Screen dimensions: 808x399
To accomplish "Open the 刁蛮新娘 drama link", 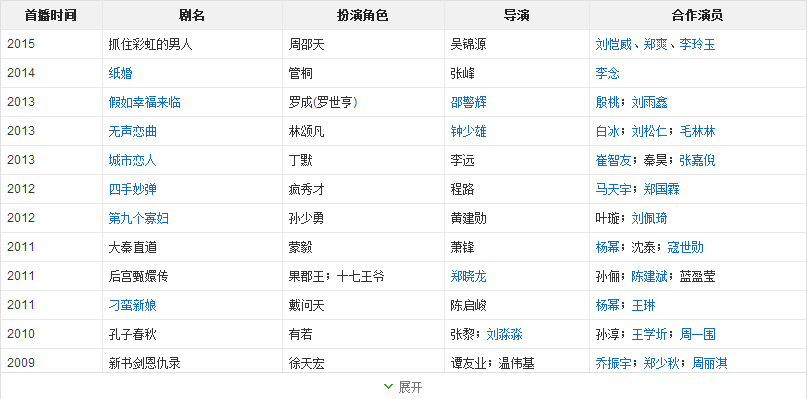I will 132,305.
